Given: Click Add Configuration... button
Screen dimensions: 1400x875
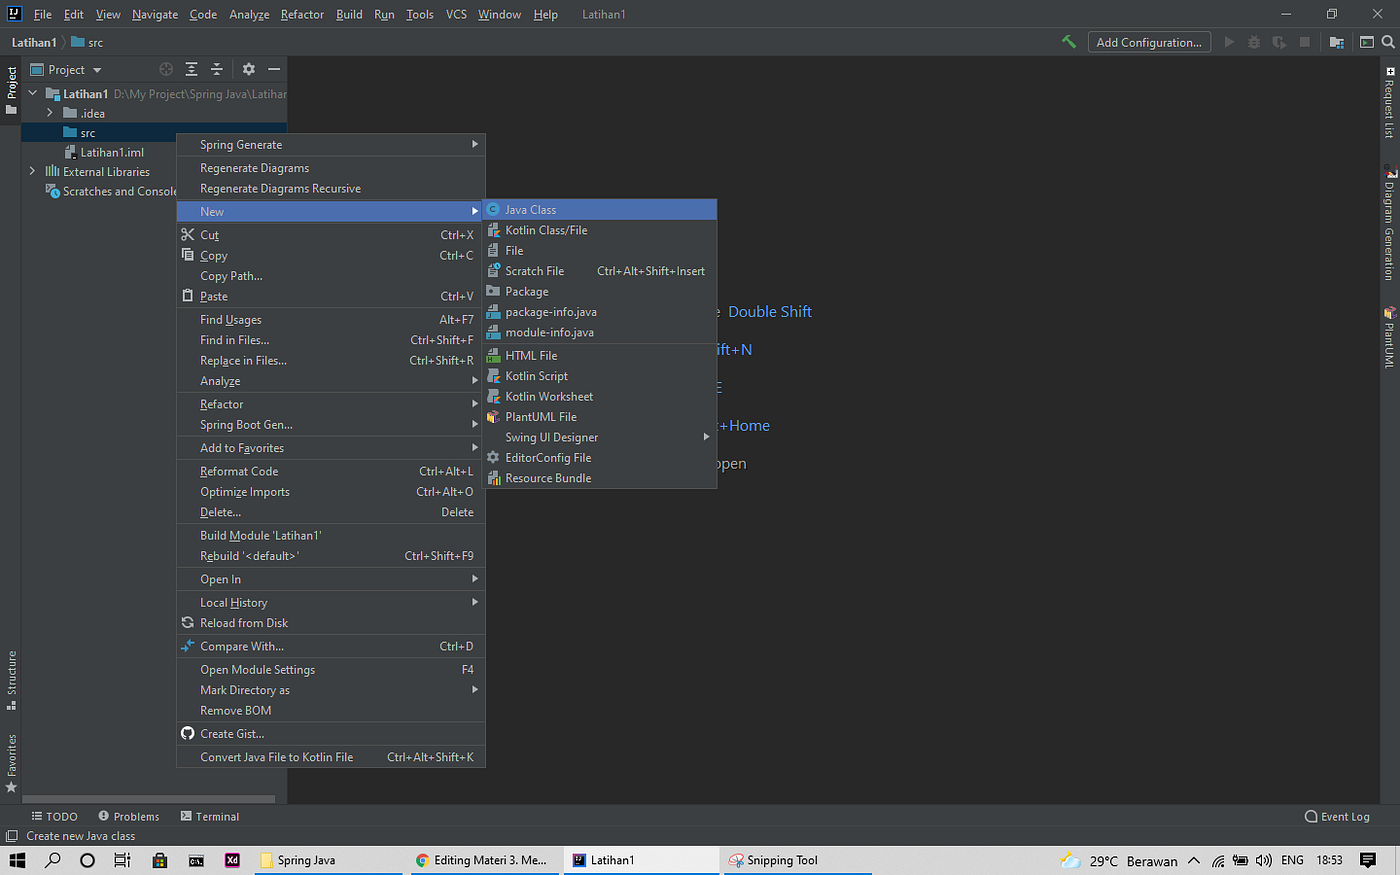Looking at the screenshot, I should tap(1149, 42).
